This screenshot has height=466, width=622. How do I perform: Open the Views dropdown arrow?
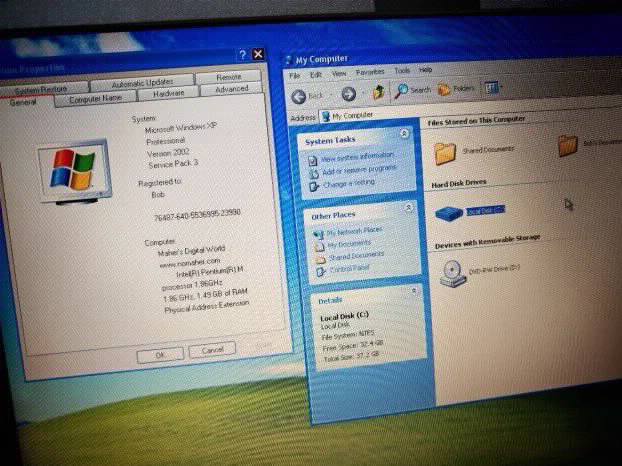click(501, 86)
